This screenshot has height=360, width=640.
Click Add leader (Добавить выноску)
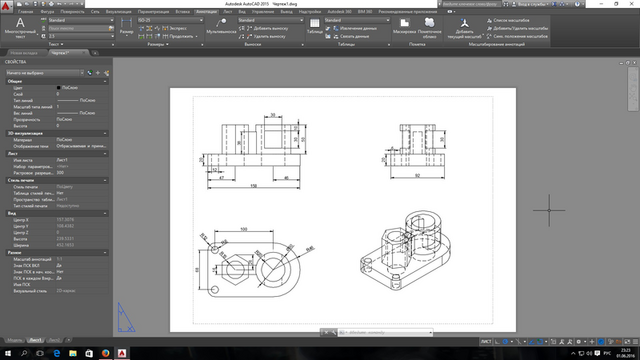(x=267, y=28)
